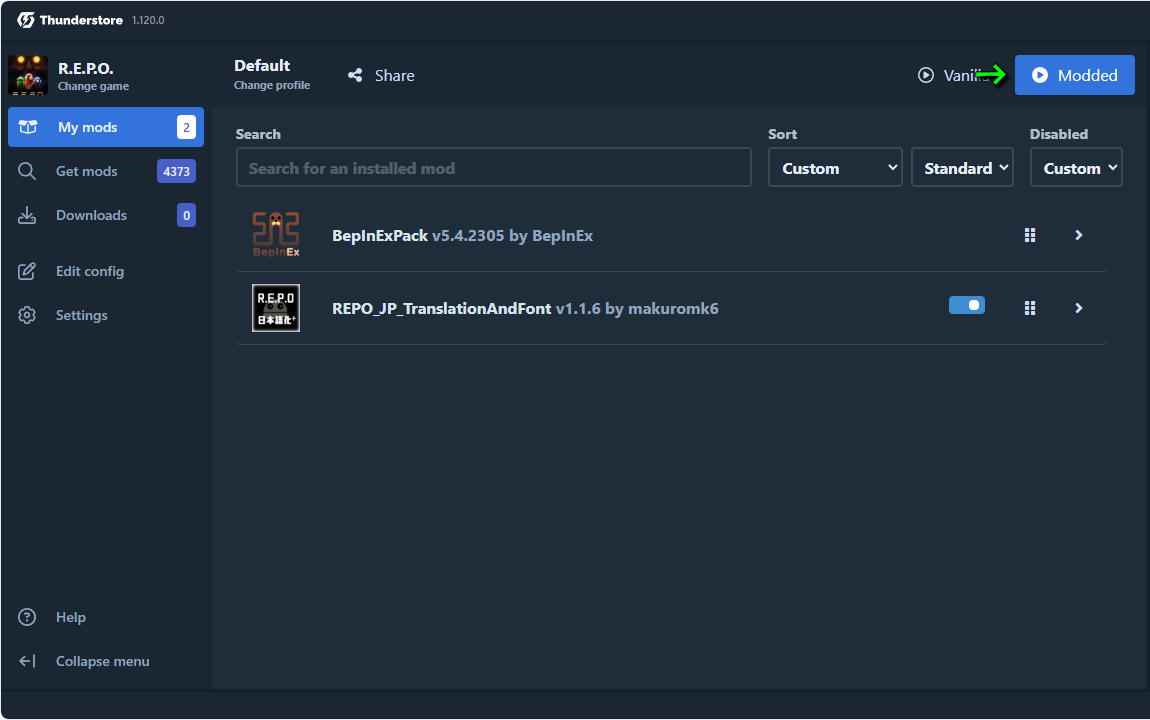Screen dimensions: 1150x720
Task: Click the version number 1.120.0
Action: pyautogui.click(x=148, y=21)
